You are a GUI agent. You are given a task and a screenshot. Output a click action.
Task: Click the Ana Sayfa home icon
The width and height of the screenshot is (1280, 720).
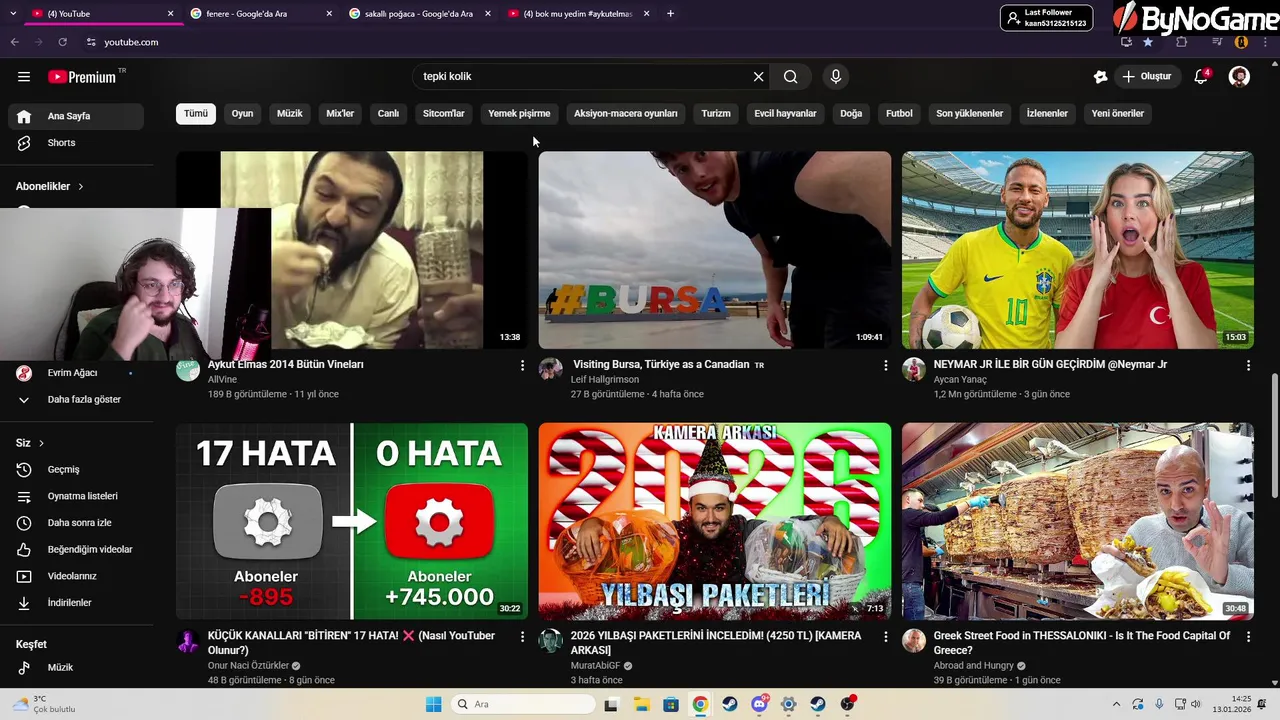(x=24, y=116)
